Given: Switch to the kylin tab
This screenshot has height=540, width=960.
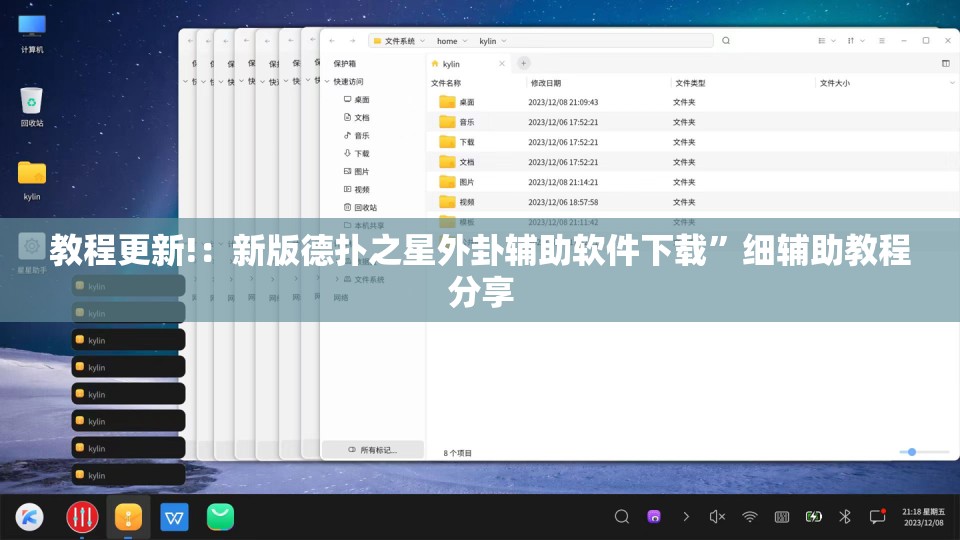Looking at the screenshot, I should 468,64.
